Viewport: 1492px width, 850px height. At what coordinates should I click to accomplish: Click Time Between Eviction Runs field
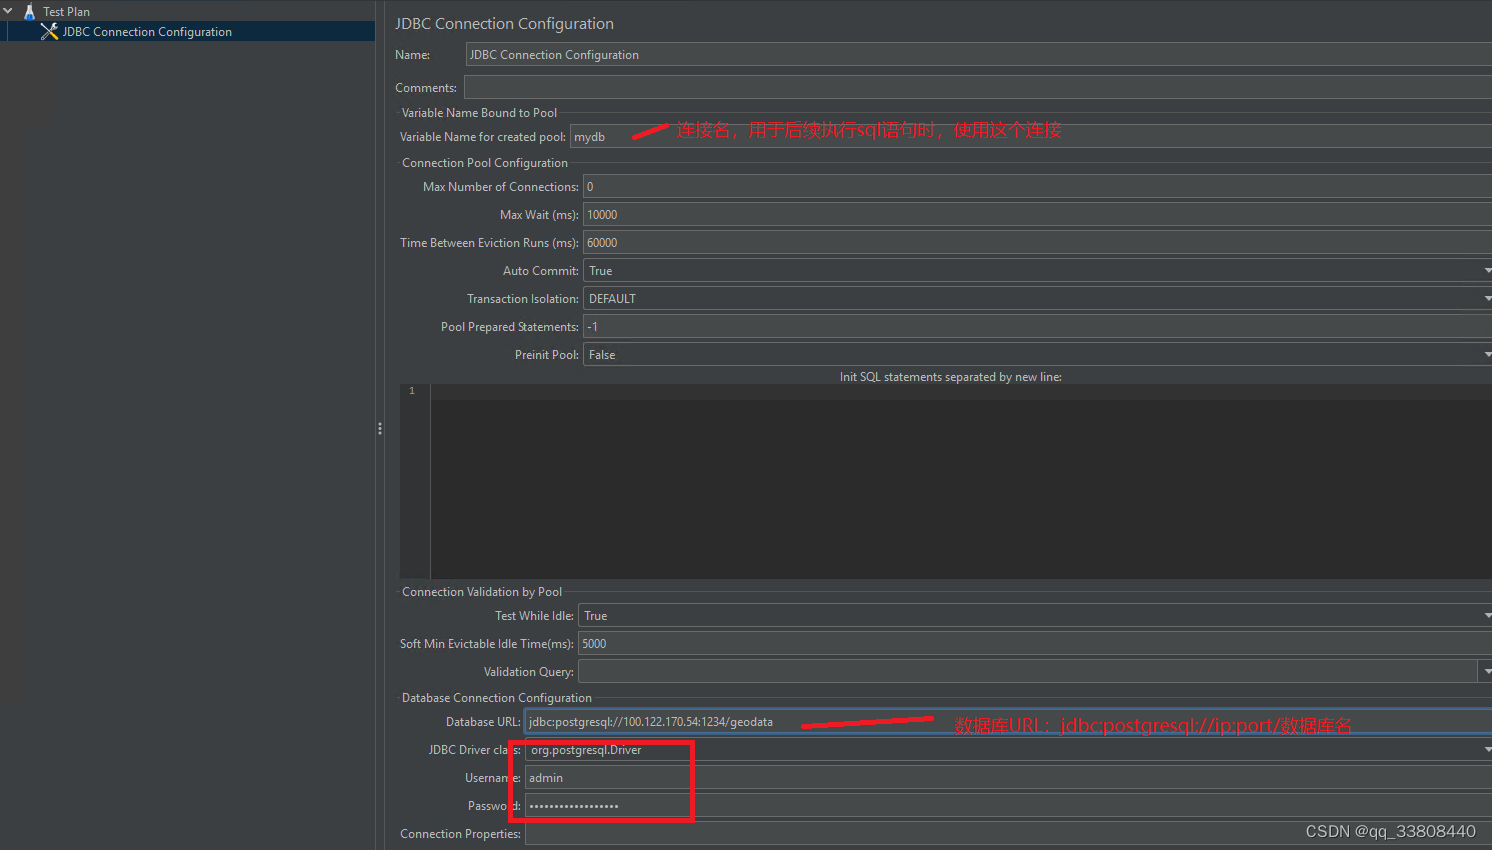(1037, 243)
